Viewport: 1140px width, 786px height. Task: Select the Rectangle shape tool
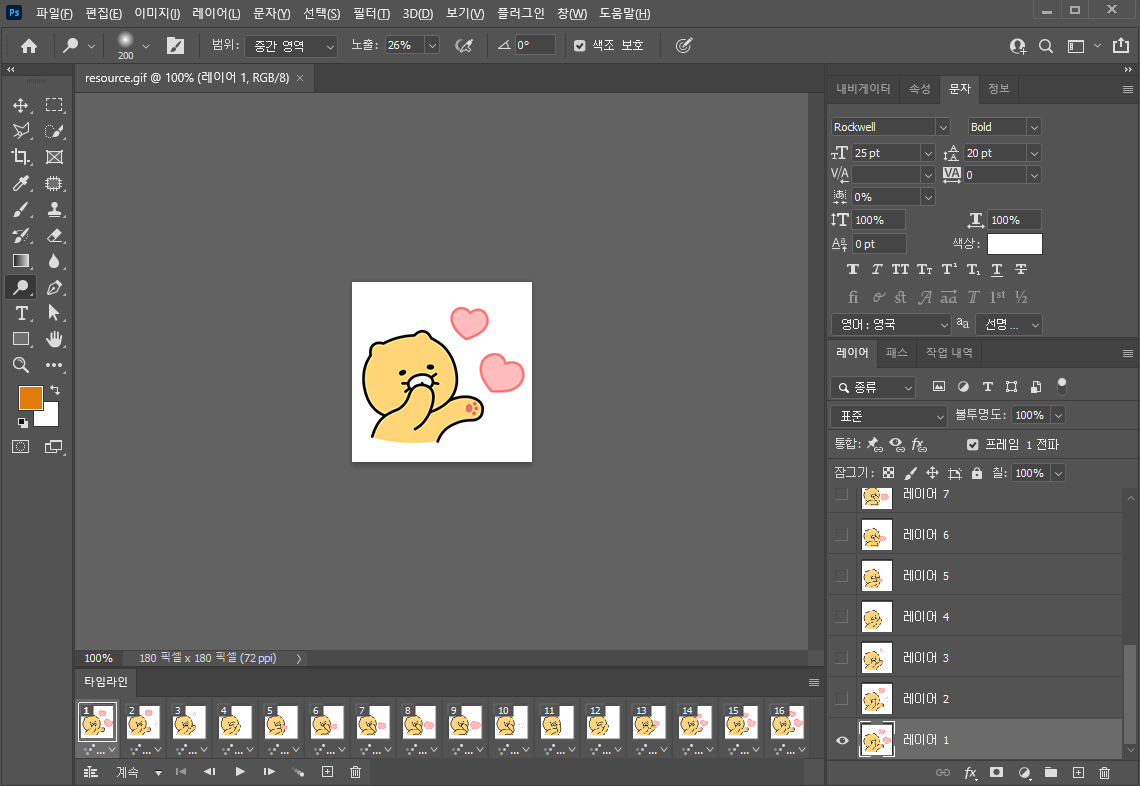point(20,339)
